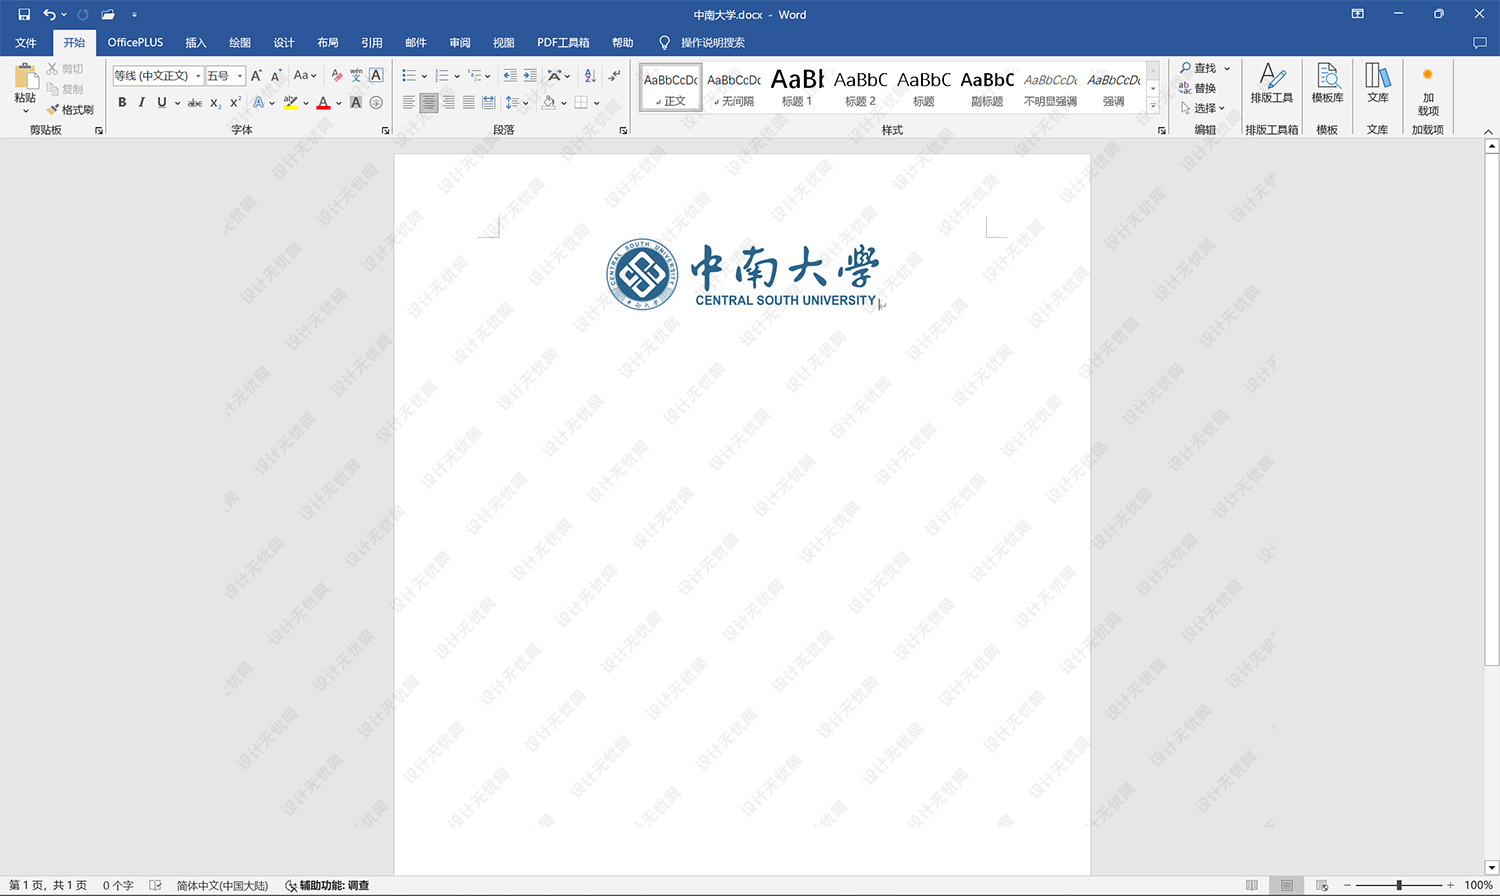Click the Decrease Indent icon
Viewport: 1500px width, 896px height.
(510, 76)
